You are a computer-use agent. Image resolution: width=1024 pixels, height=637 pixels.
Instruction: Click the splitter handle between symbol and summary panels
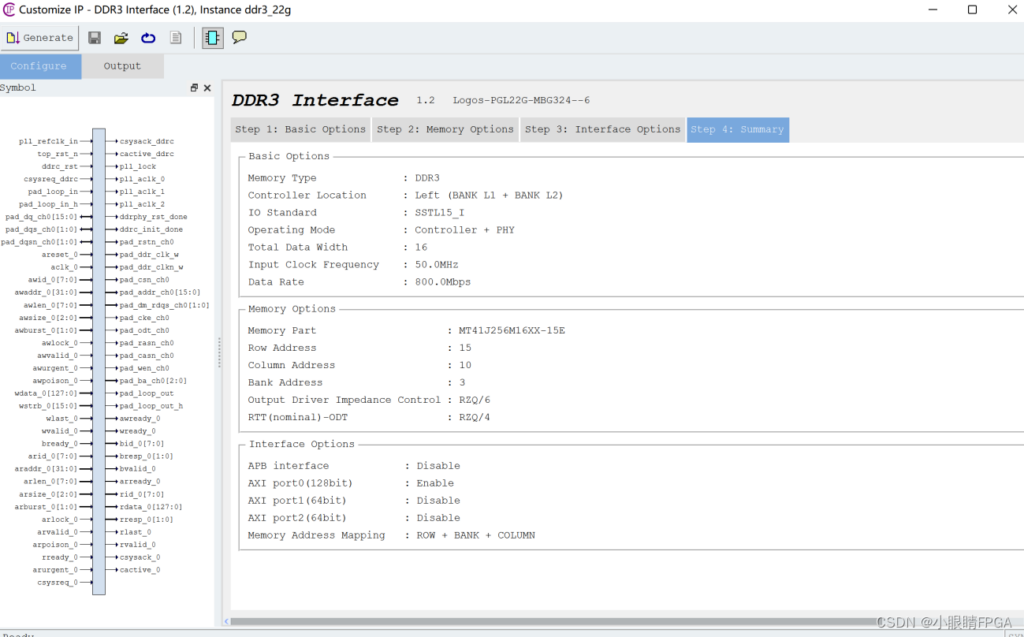point(219,351)
